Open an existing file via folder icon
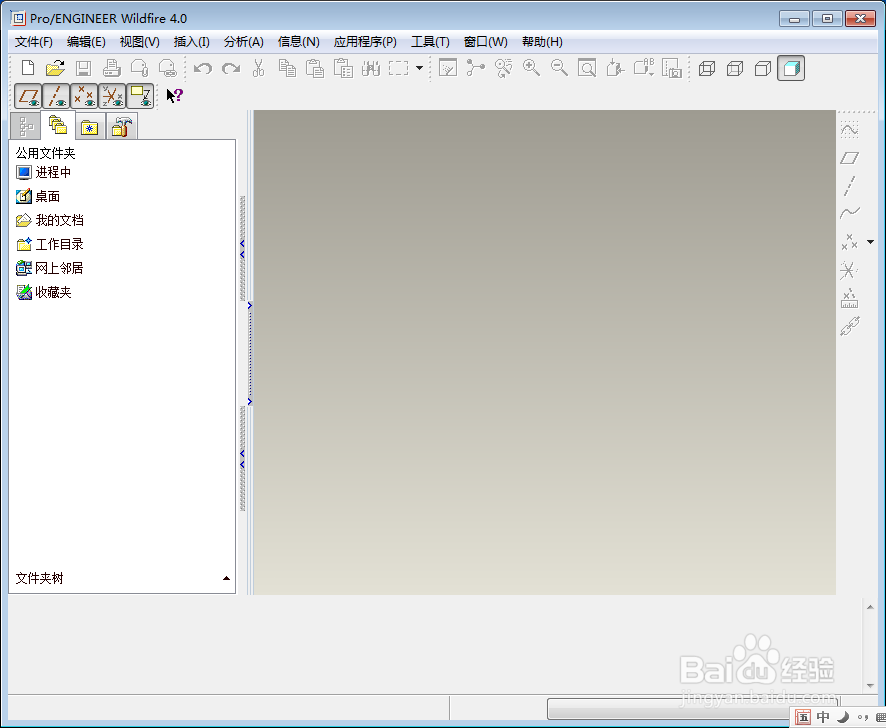This screenshot has height=728, width=886. pos(55,68)
